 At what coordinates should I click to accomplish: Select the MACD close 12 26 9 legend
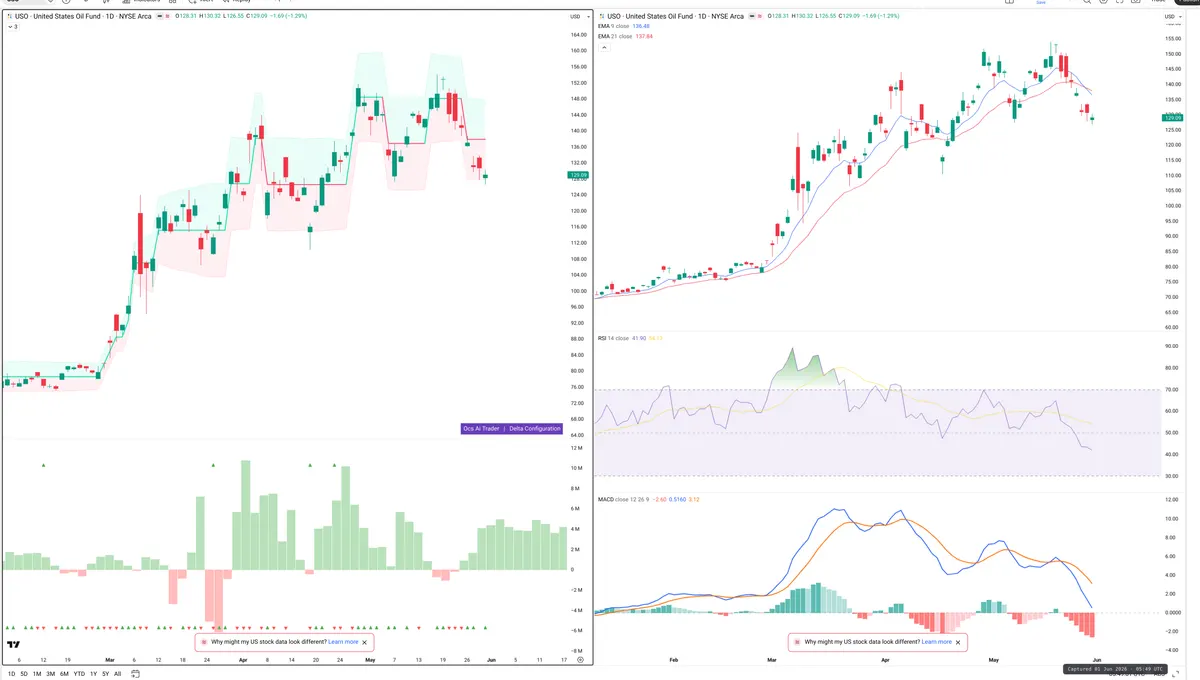[x=622, y=499]
